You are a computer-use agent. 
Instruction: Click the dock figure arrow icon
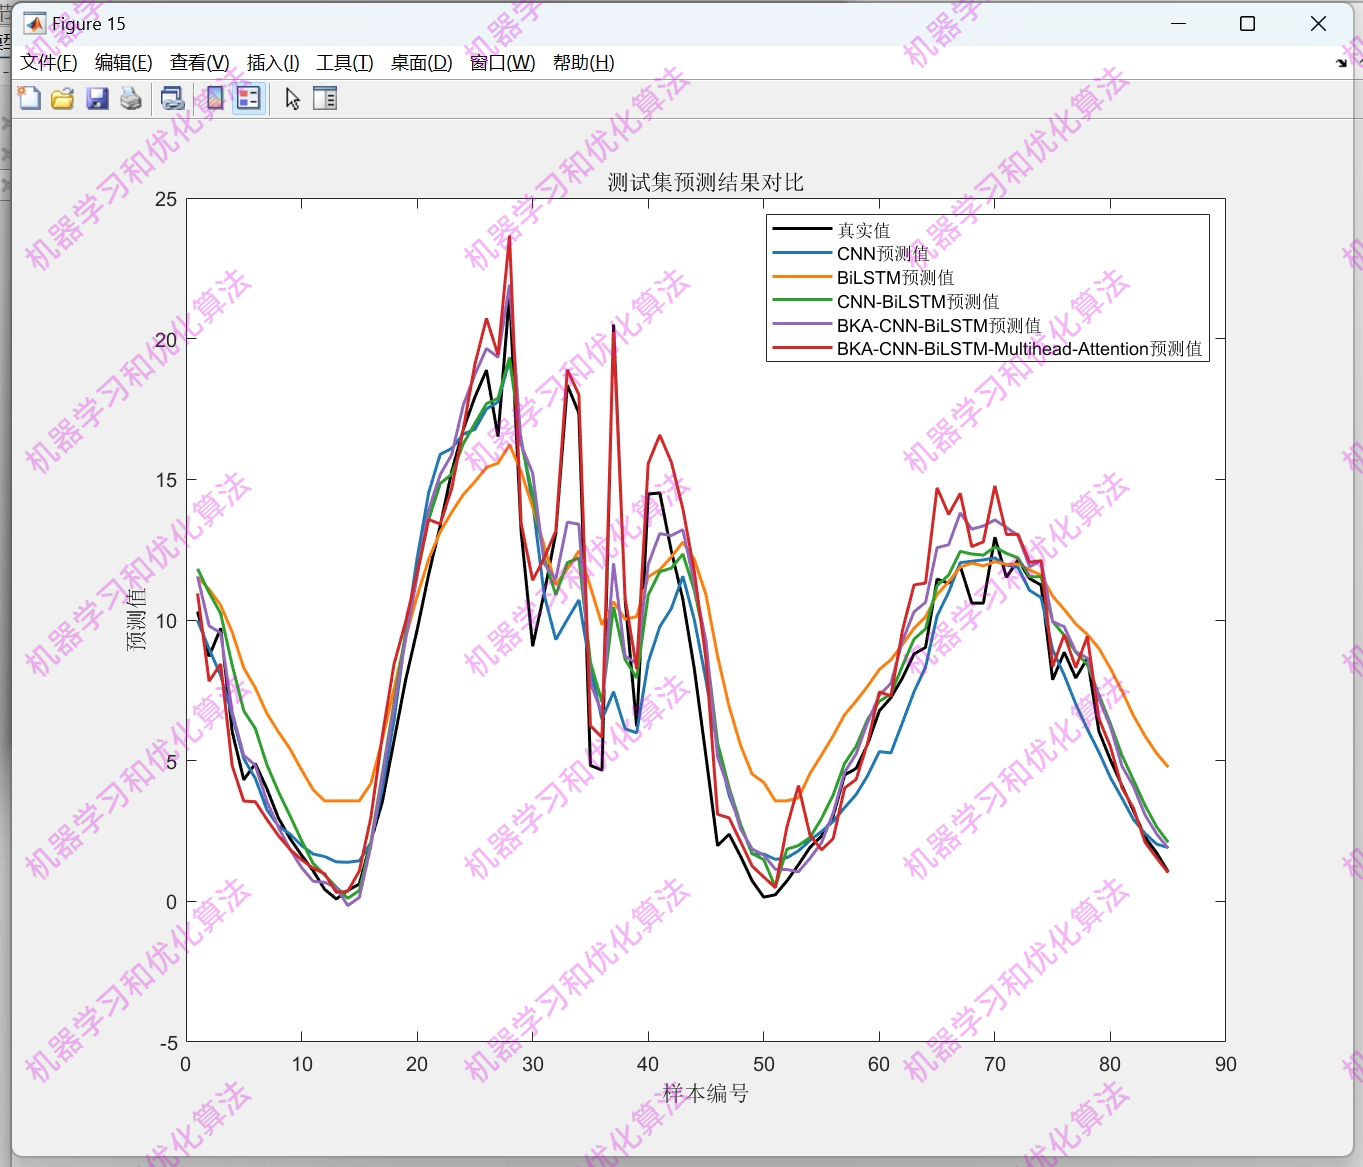1341,63
